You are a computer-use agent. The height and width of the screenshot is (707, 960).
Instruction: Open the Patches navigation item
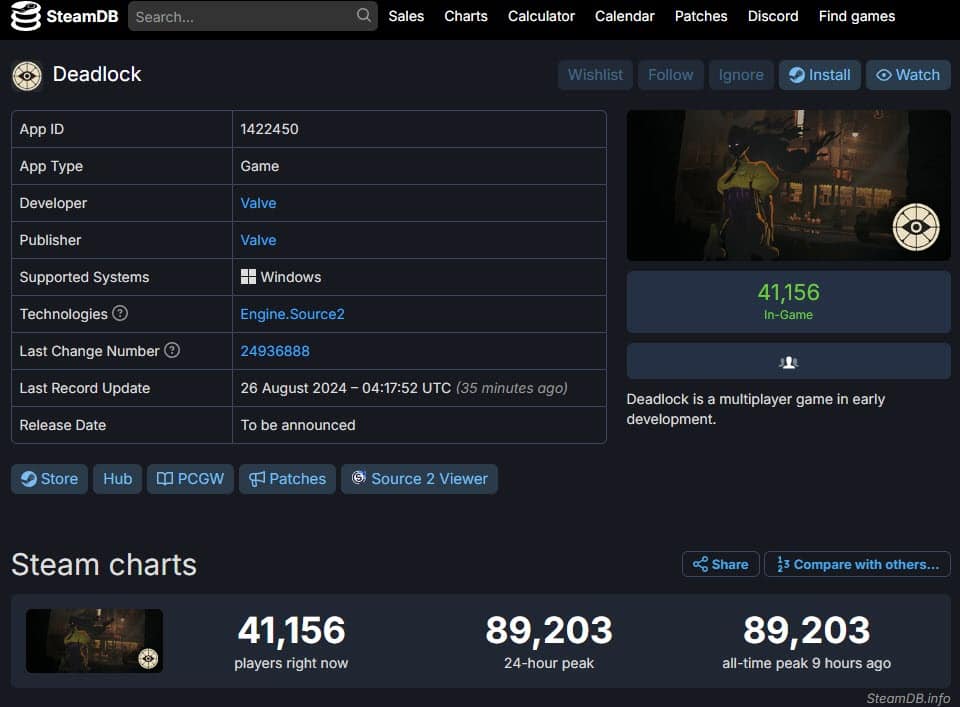pyautogui.click(x=701, y=17)
